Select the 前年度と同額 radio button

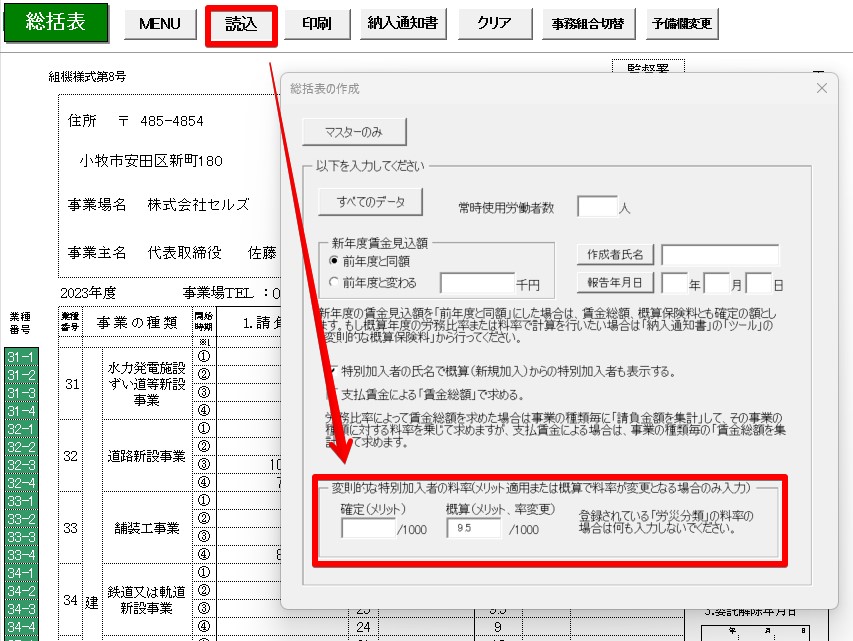click(334, 261)
